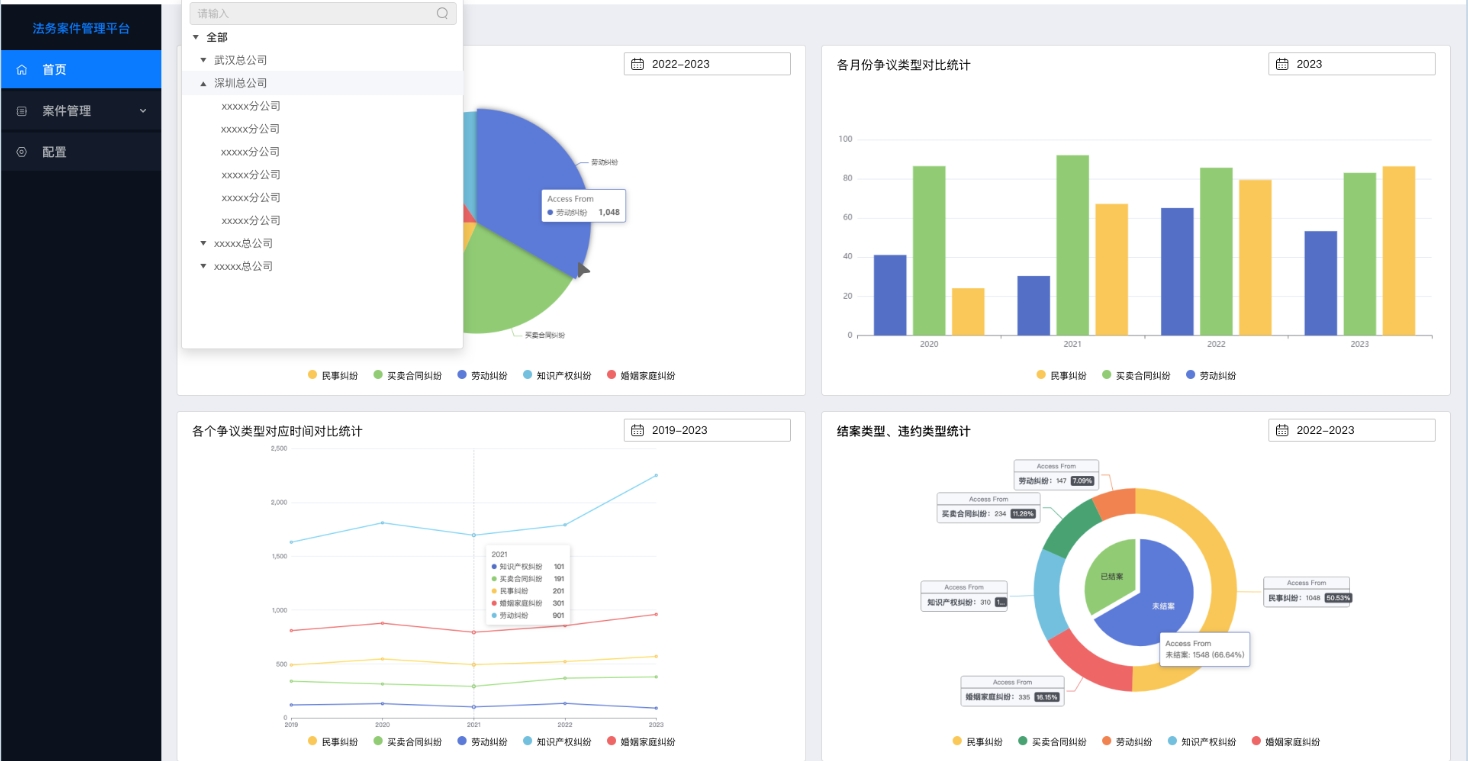Toggle 民事纠纷 legend in 各月份争议类型对比统计 chart
The image size is (1468, 761).
1062,376
